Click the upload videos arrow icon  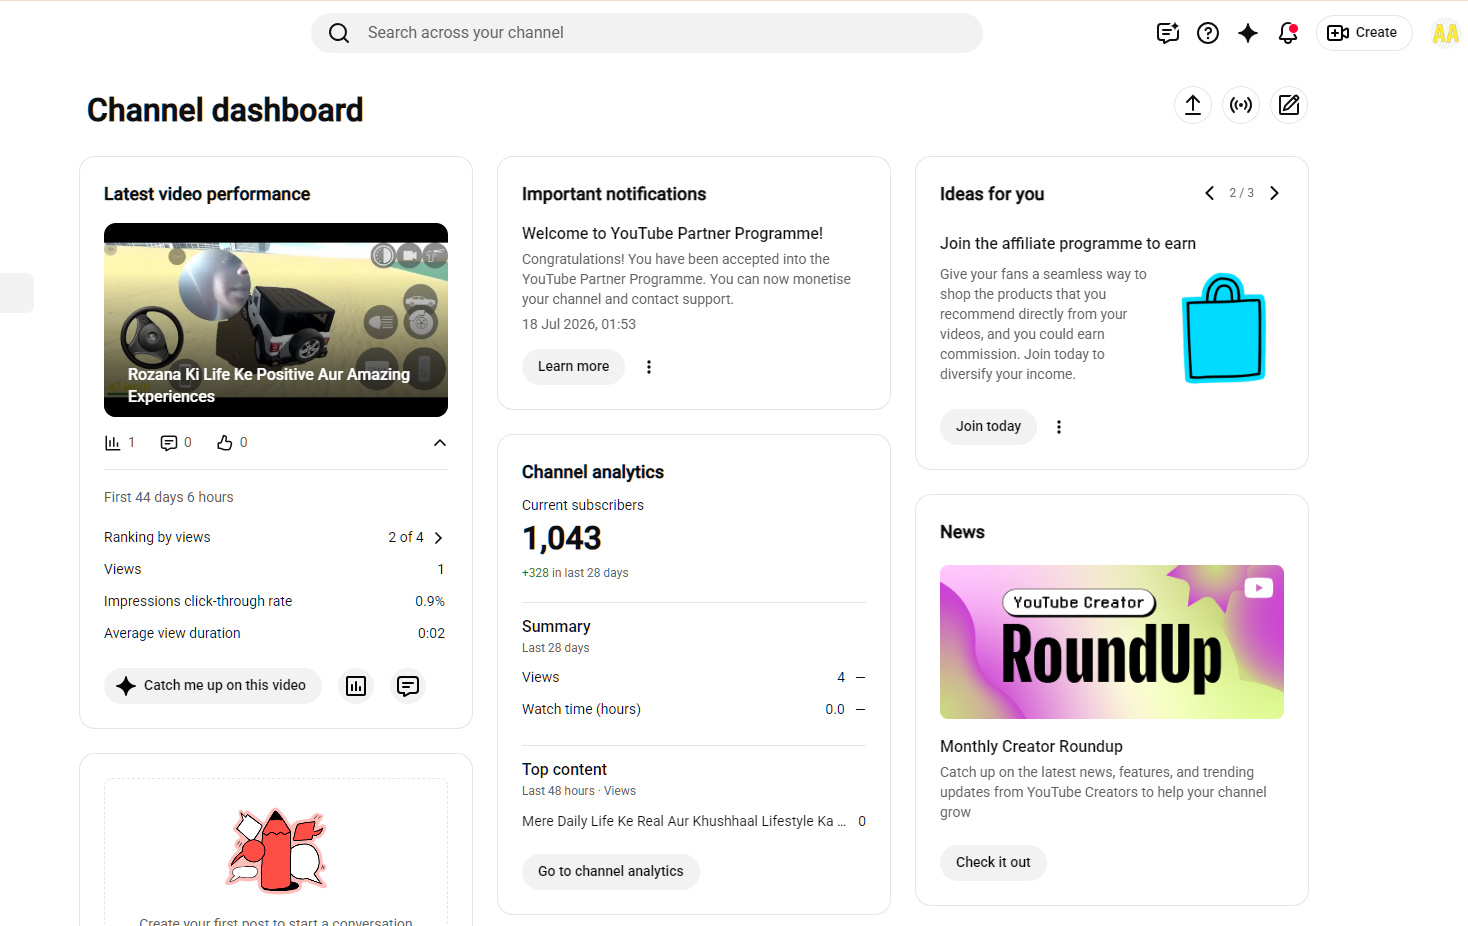1193,105
